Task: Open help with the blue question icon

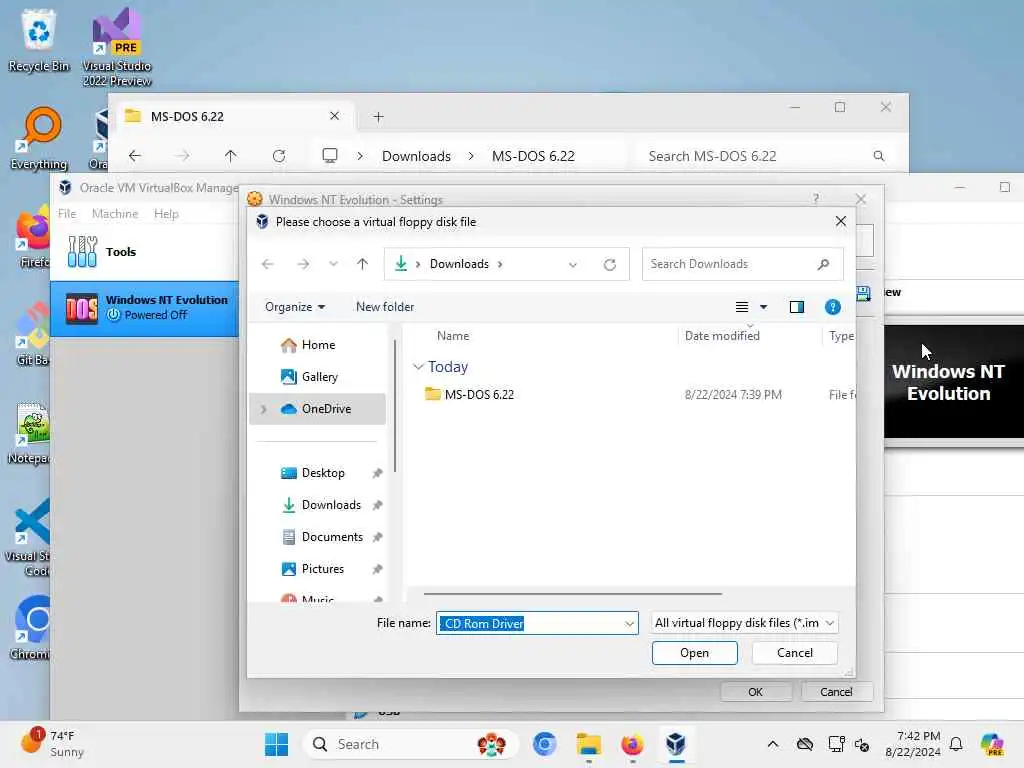Action: [833, 307]
